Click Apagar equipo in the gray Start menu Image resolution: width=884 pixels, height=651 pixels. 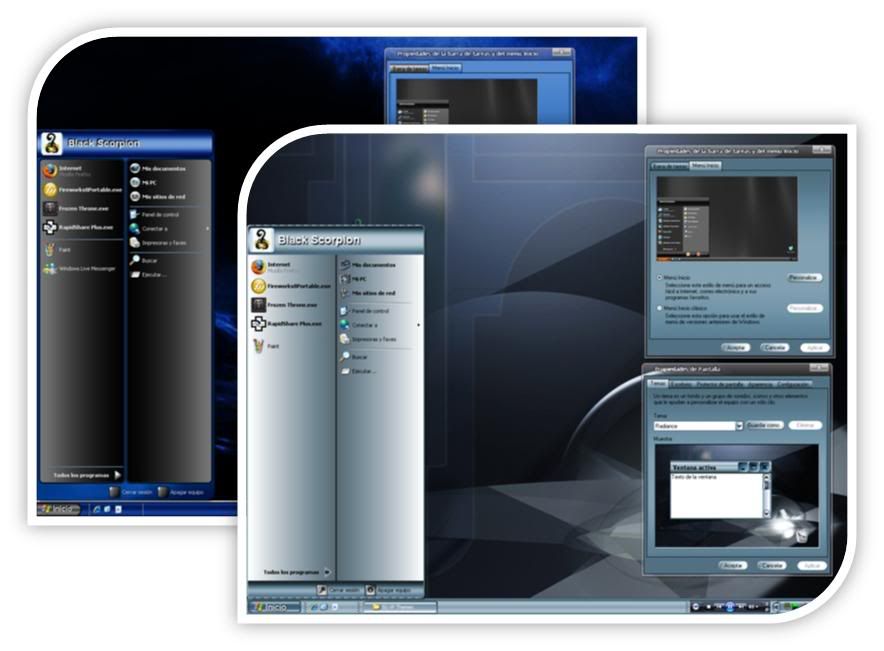click(387, 590)
